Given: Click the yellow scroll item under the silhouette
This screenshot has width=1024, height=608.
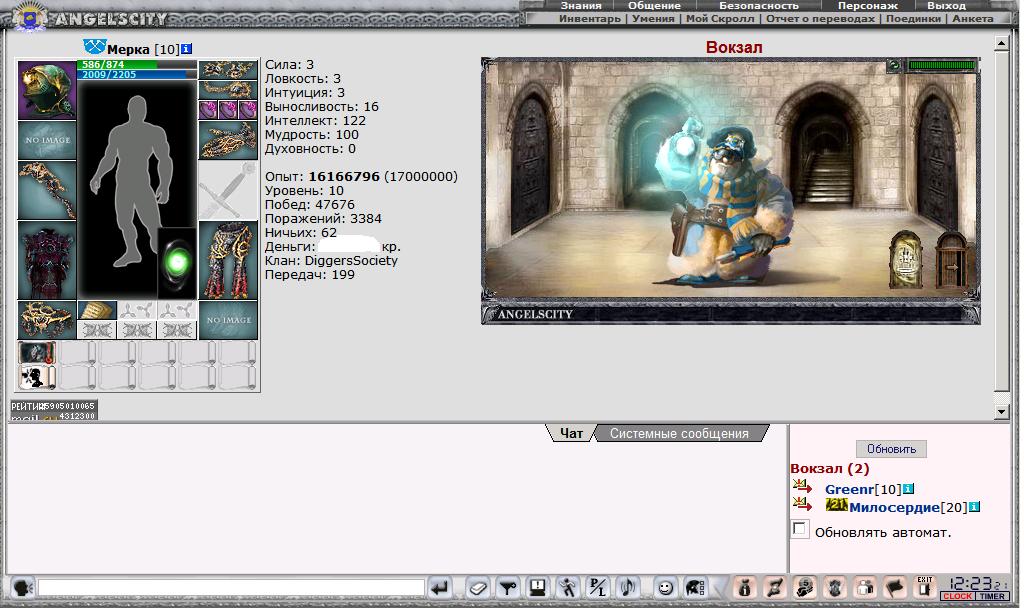Looking at the screenshot, I should (97, 310).
